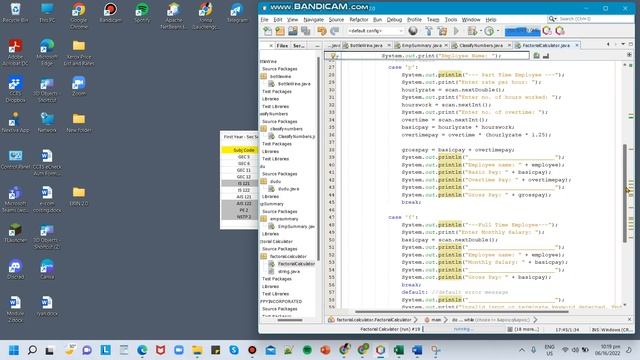The height and width of the screenshot is (360, 640).
Task: Click the Save All toolbar icon
Action: click(x=305, y=31)
